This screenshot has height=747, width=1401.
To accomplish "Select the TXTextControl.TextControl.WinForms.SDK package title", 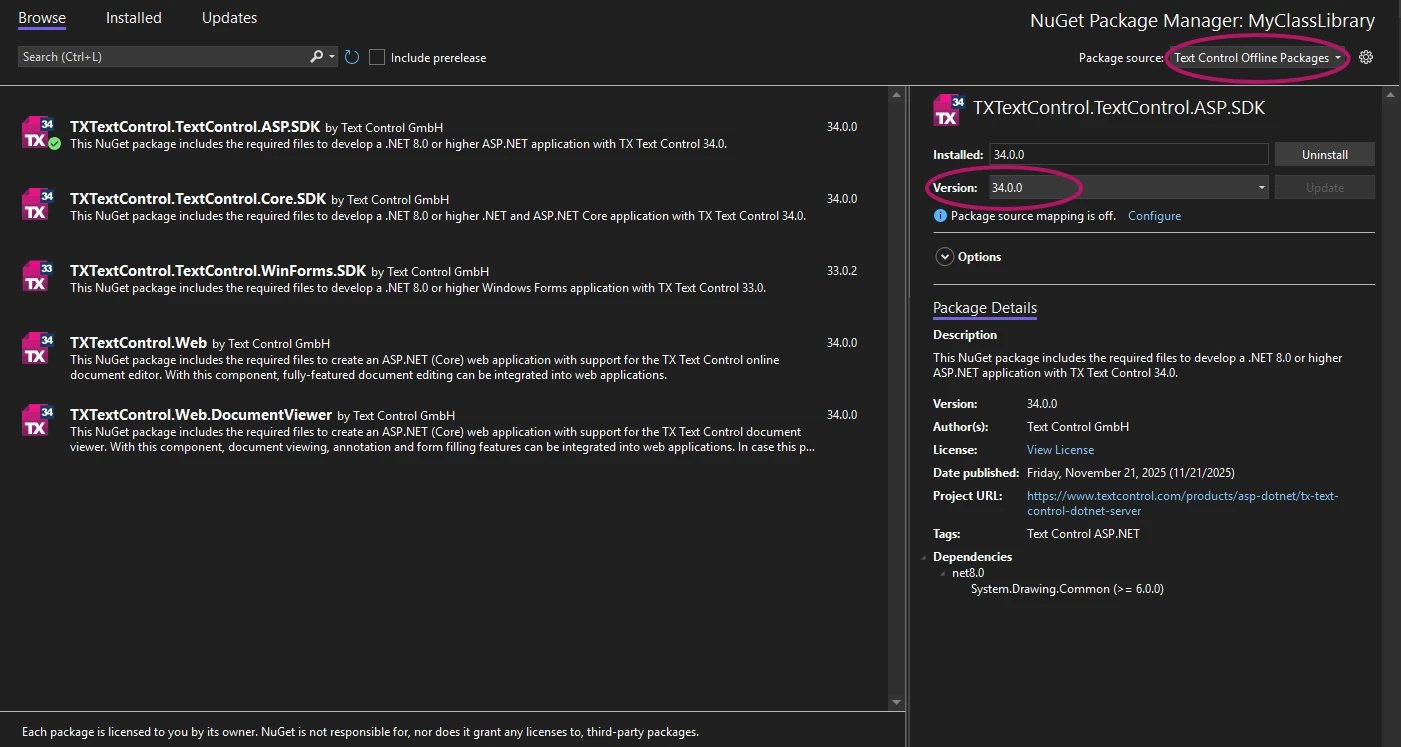I will 218,271.
